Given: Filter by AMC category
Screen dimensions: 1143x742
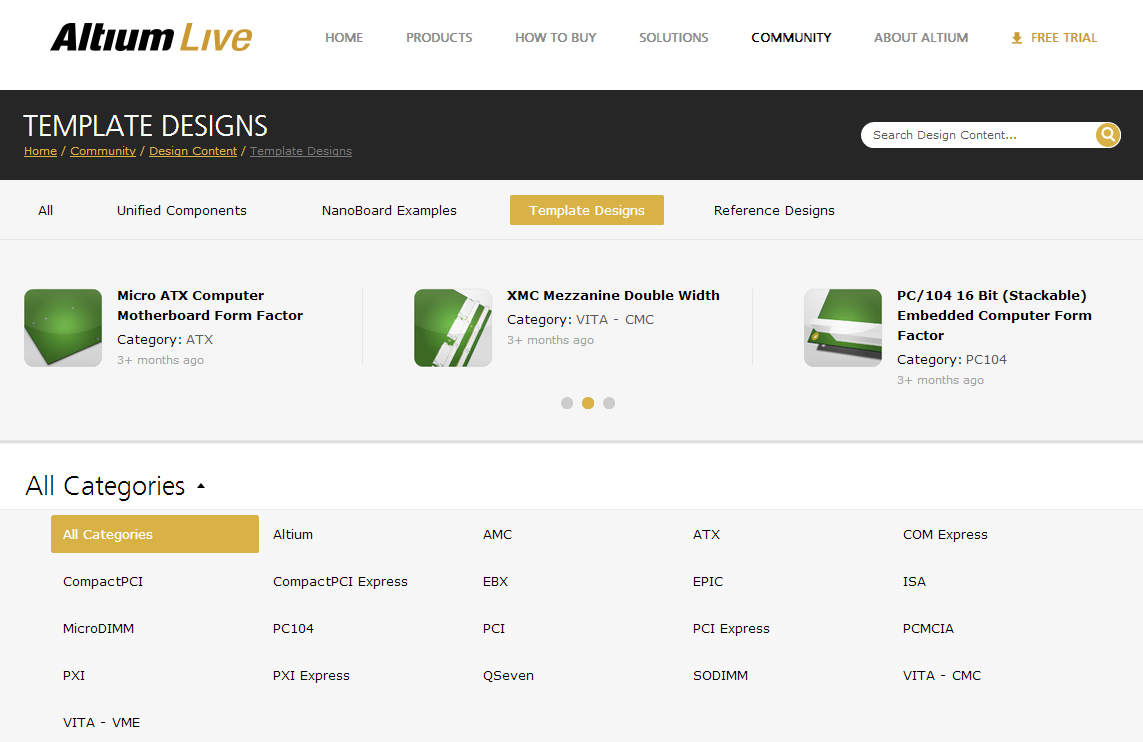Looking at the screenshot, I should pos(497,534).
